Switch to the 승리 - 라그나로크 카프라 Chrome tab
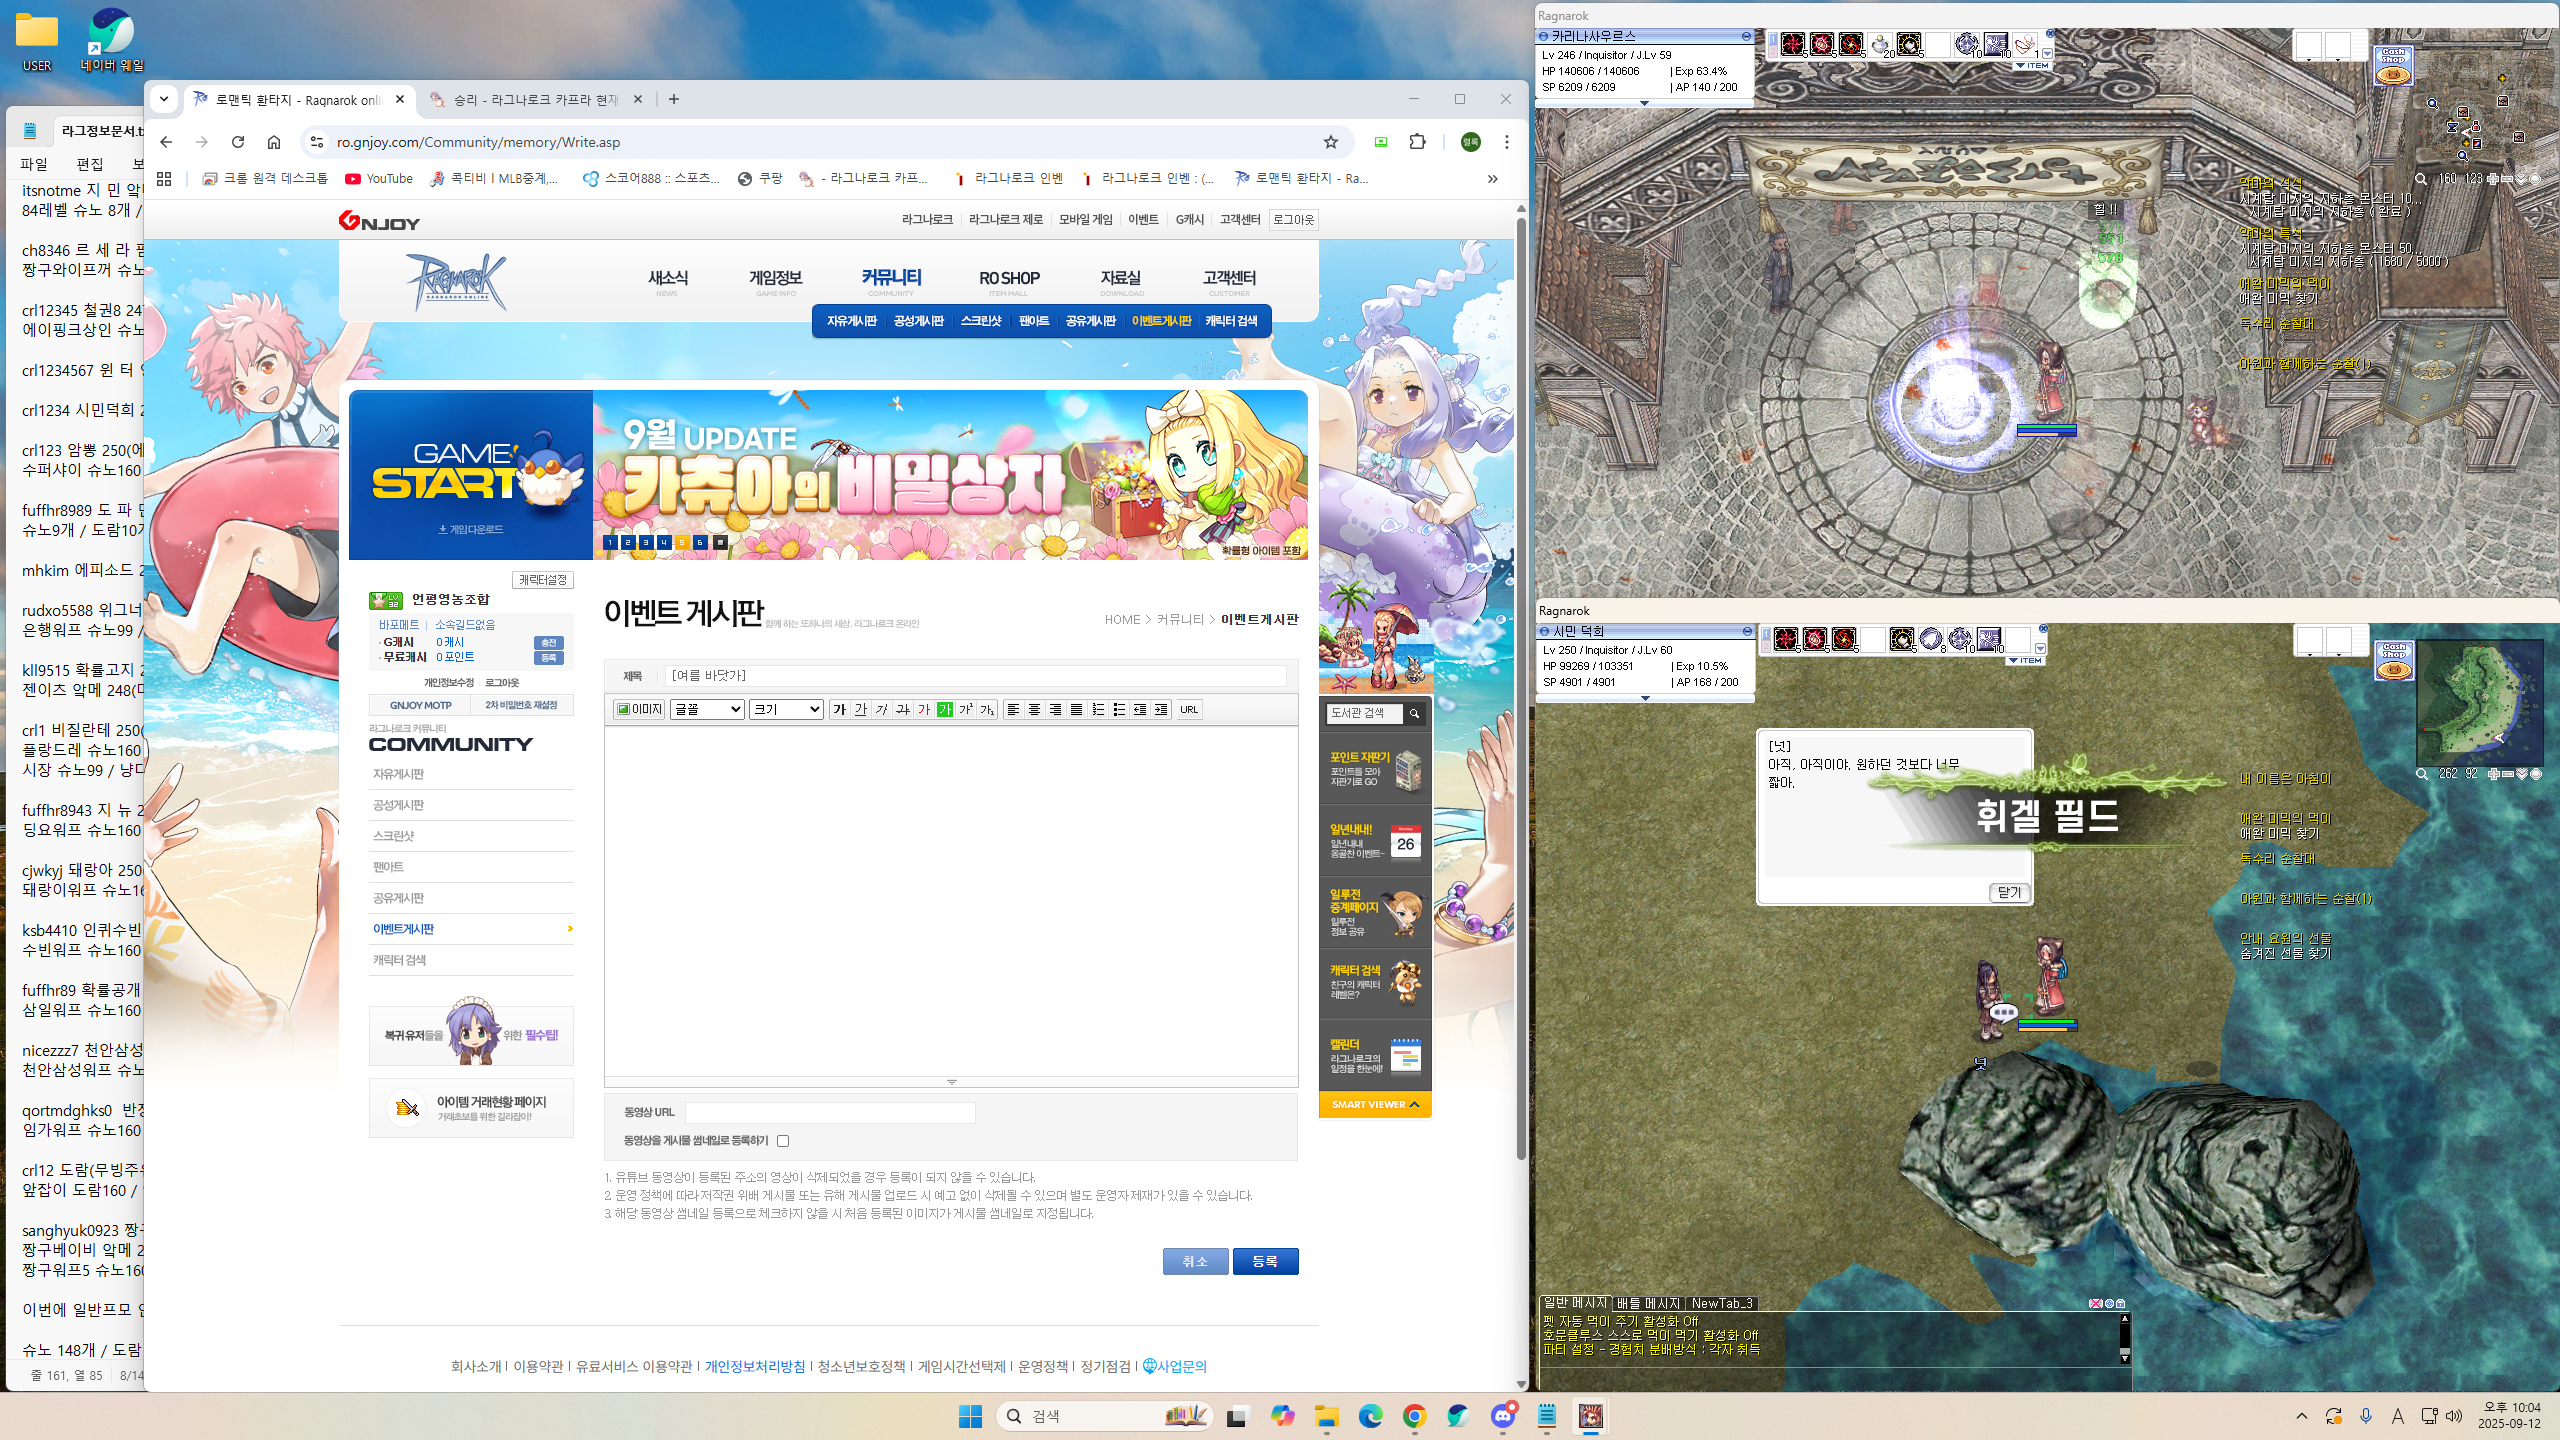This screenshot has height=1440, width=2560. pyautogui.click(x=536, y=100)
